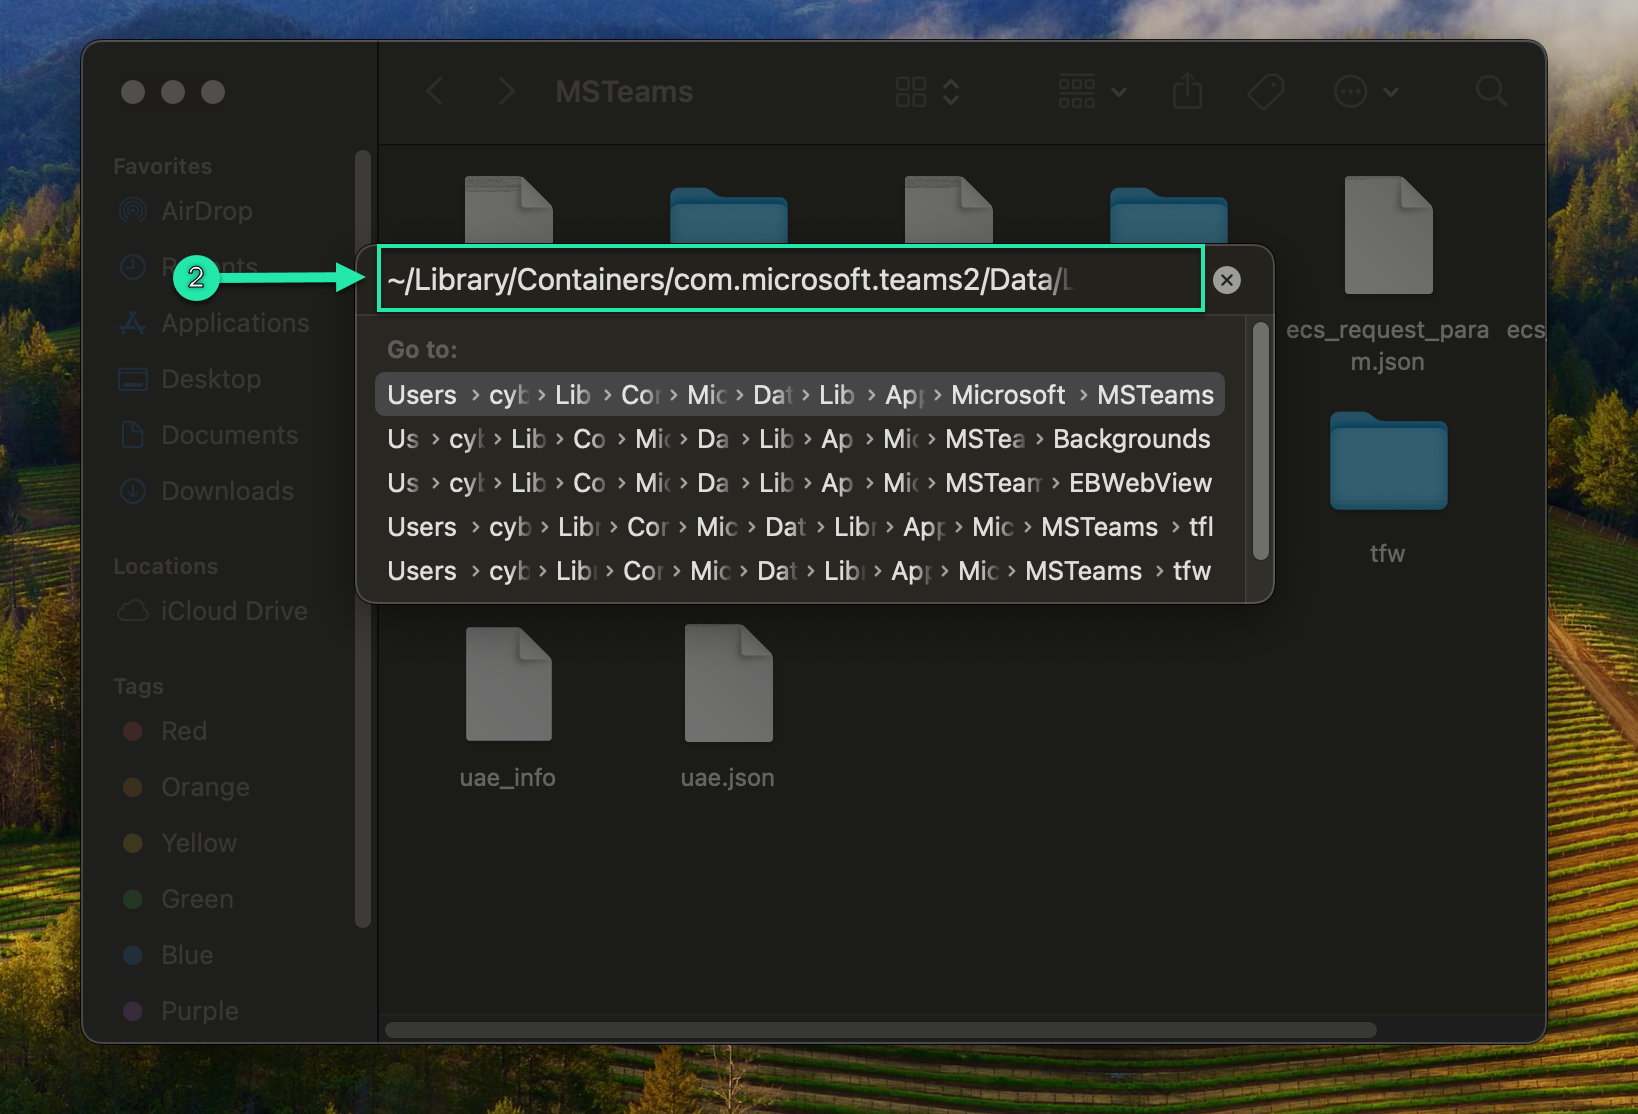The image size is (1638, 1114).
Task: Open the icon view switcher
Action: 927,92
